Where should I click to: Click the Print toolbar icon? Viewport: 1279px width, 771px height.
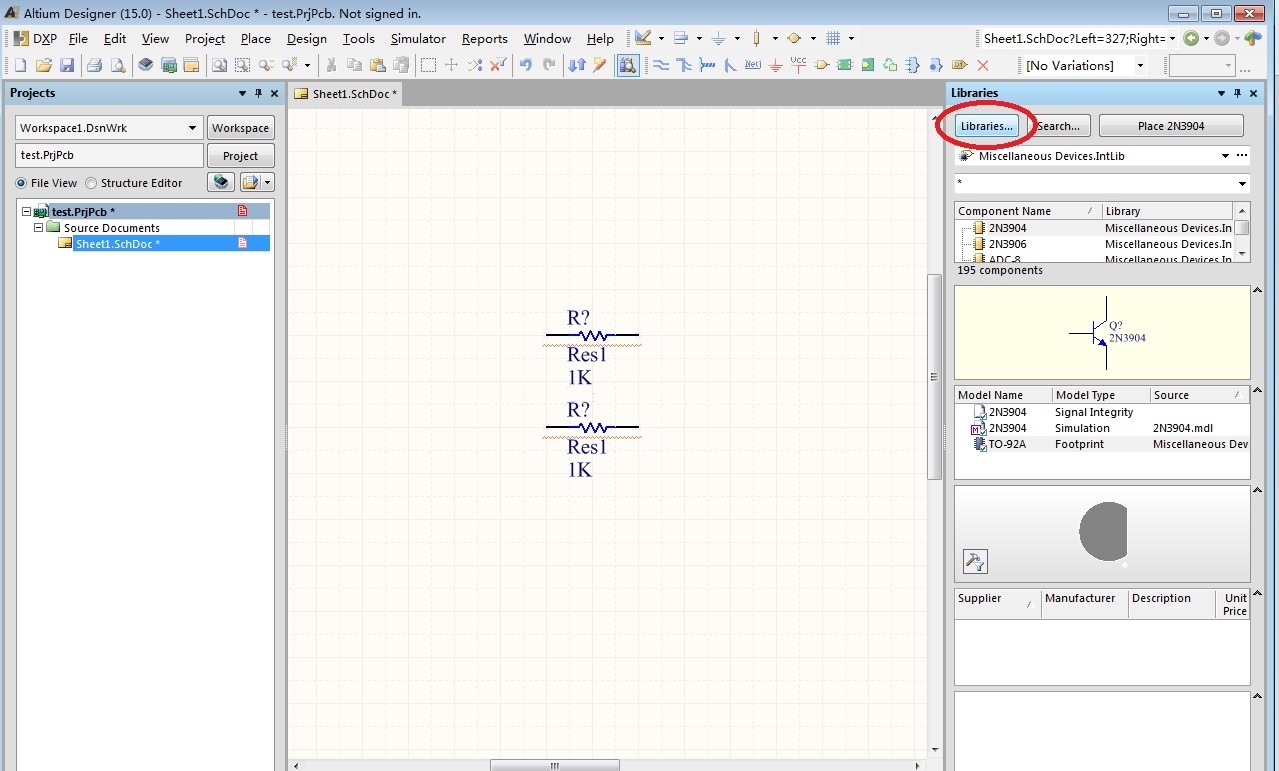point(94,65)
